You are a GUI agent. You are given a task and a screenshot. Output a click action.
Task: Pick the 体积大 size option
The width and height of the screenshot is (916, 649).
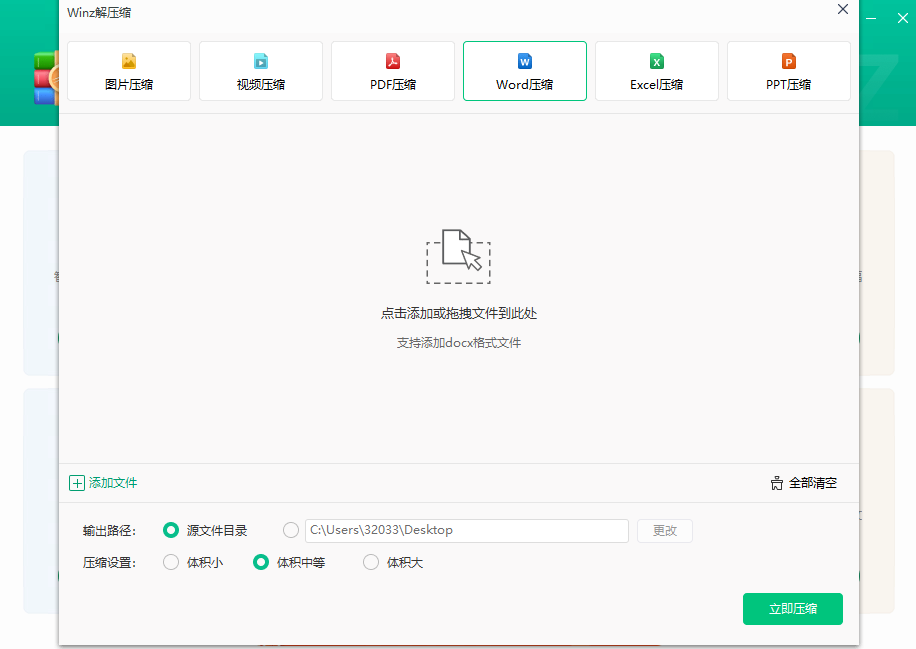coord(370,562)
